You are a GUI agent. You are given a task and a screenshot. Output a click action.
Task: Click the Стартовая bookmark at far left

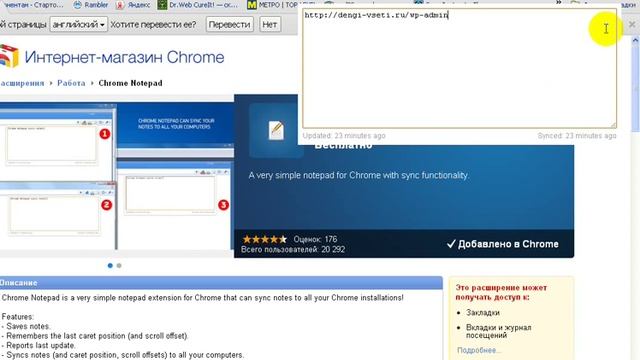pos(32,5)
